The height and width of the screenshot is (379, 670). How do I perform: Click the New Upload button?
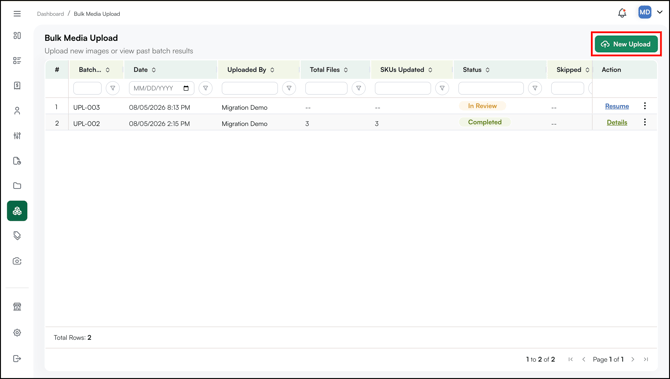coord(626,44)
